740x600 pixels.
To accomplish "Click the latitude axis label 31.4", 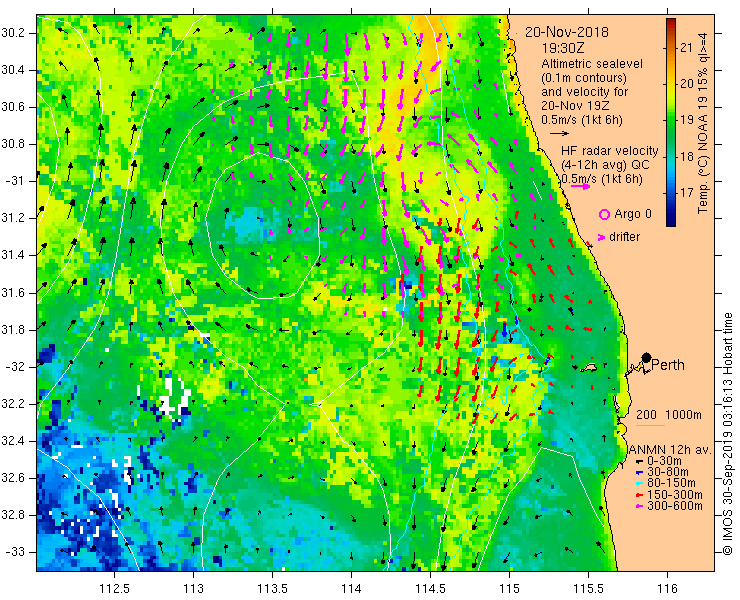I will 11,255.
